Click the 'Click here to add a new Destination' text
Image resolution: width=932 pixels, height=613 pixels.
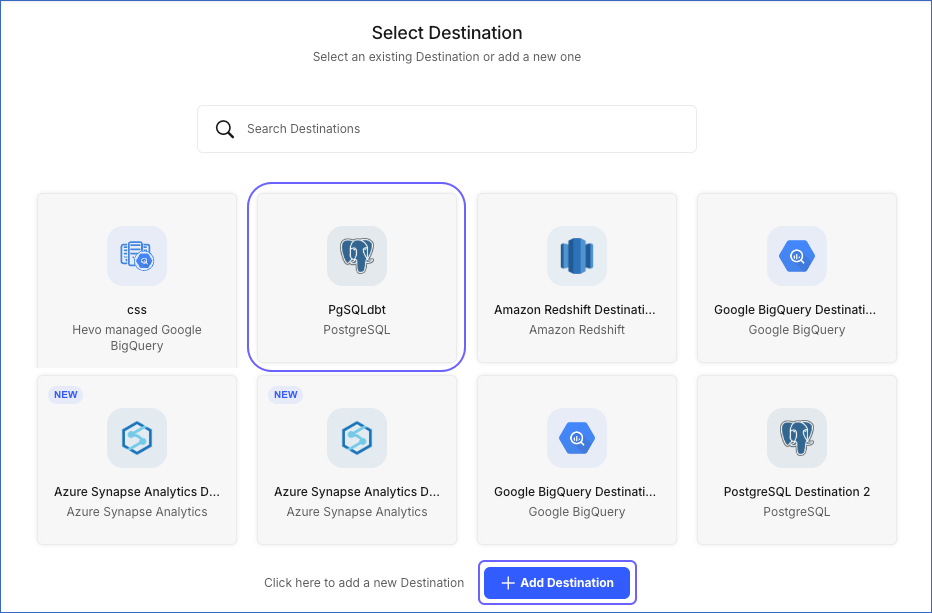coord(363,582)
